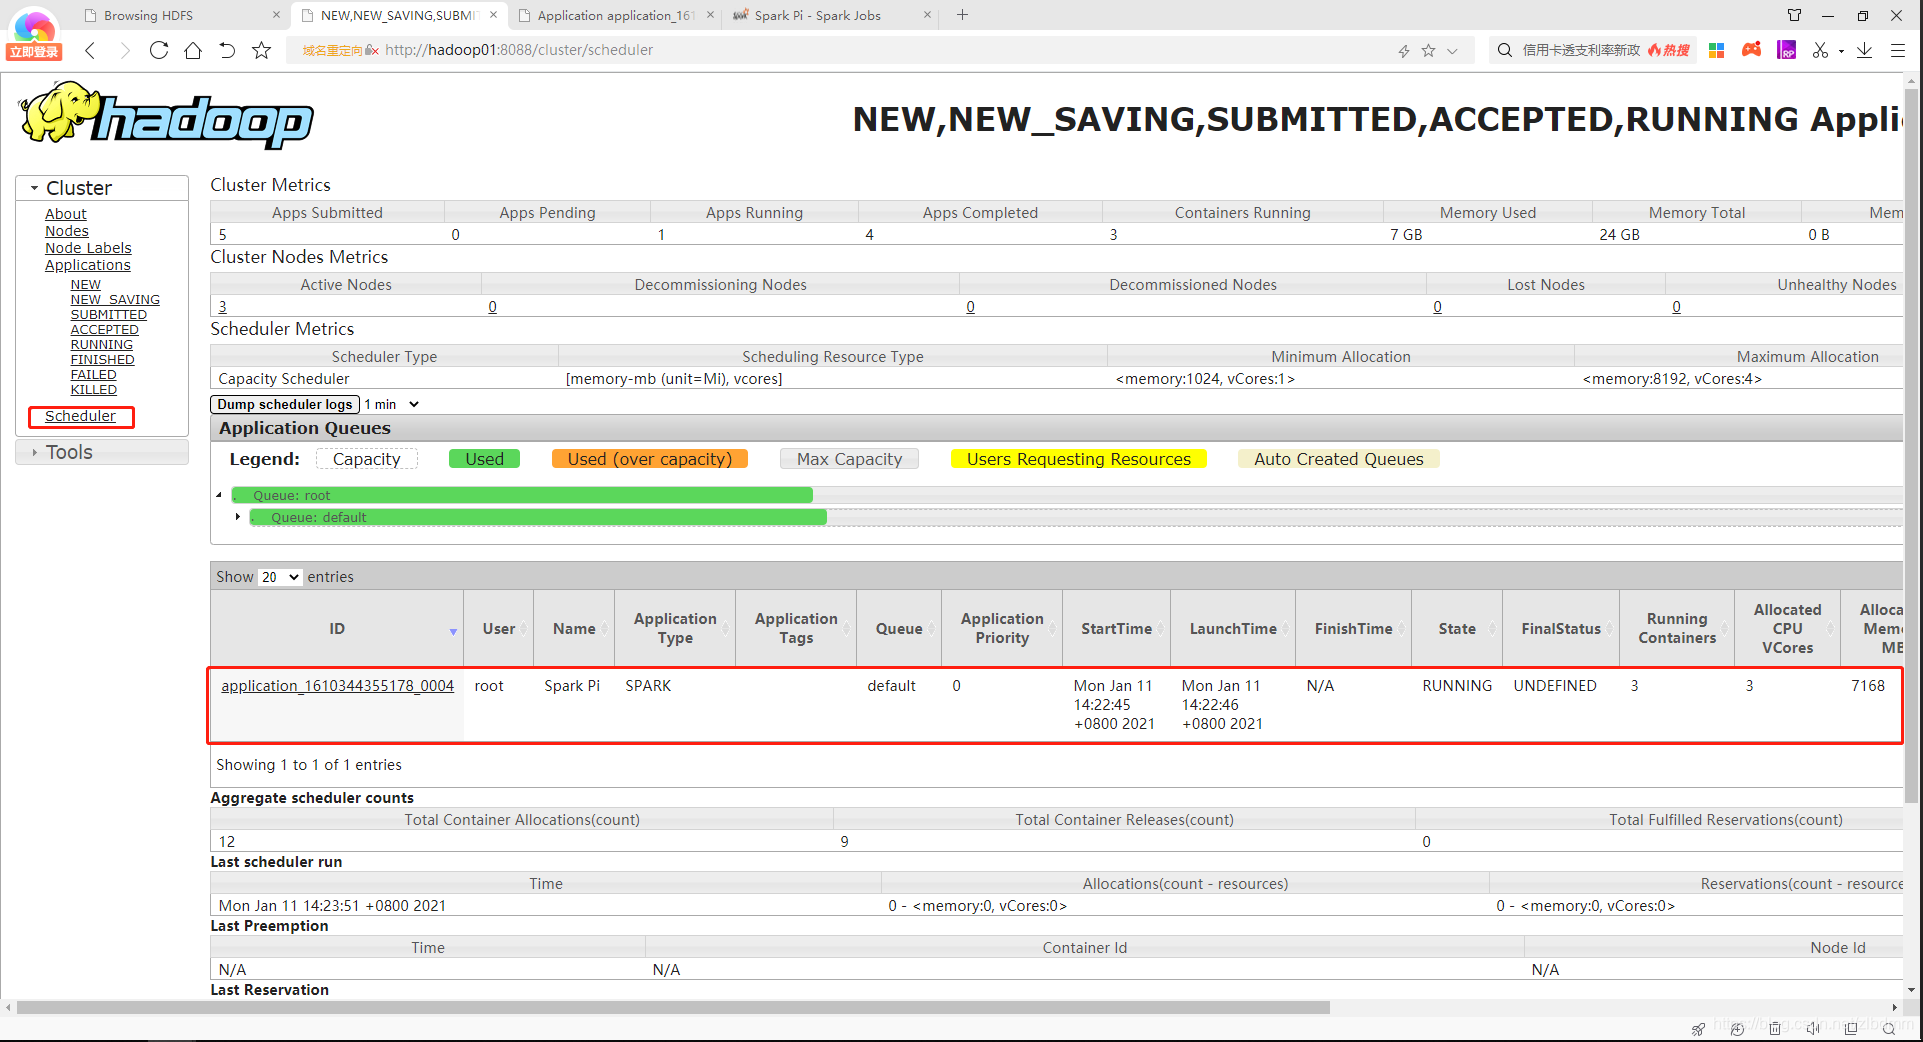1923x1042 pixels.
Task: Click the Used green legend swatch
Action: coord(484,459)
